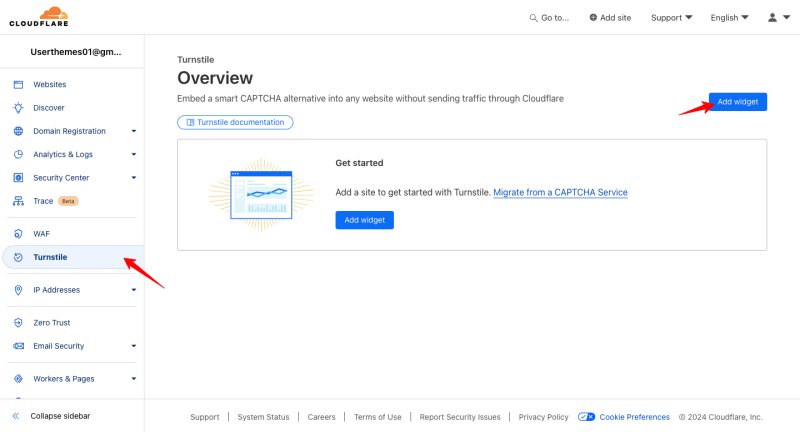
Task: Click the Email Security envelope icon
Action: [18, 346]
